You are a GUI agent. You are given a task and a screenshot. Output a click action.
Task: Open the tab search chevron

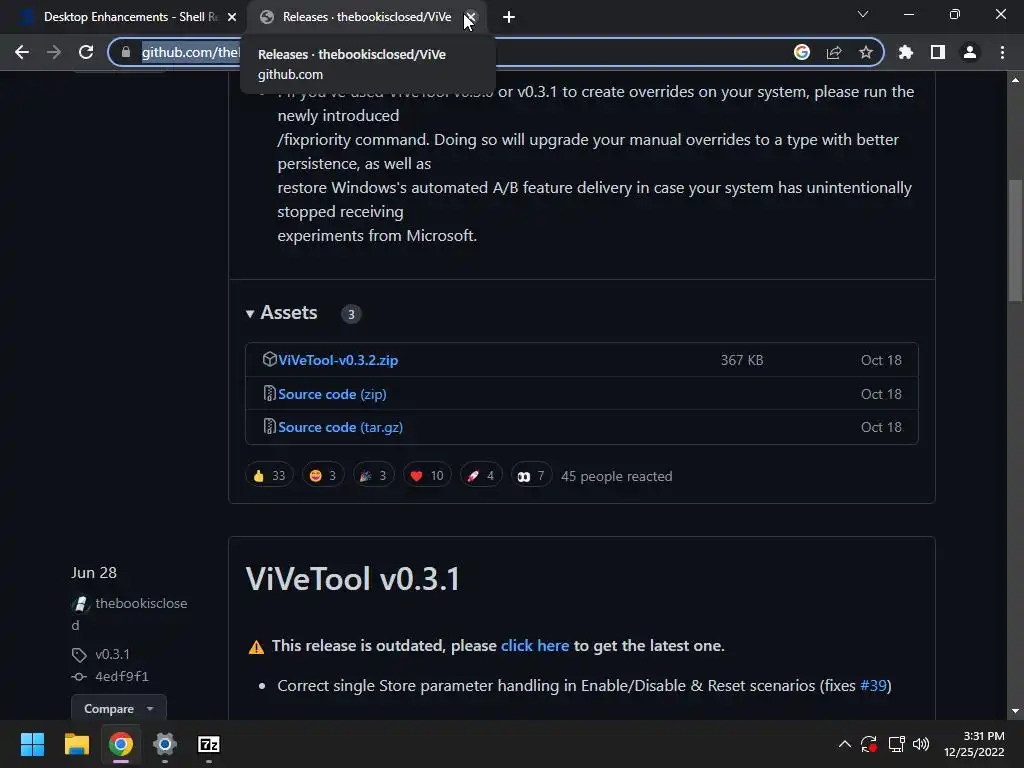pyautogui.click(x=863, y=14)
